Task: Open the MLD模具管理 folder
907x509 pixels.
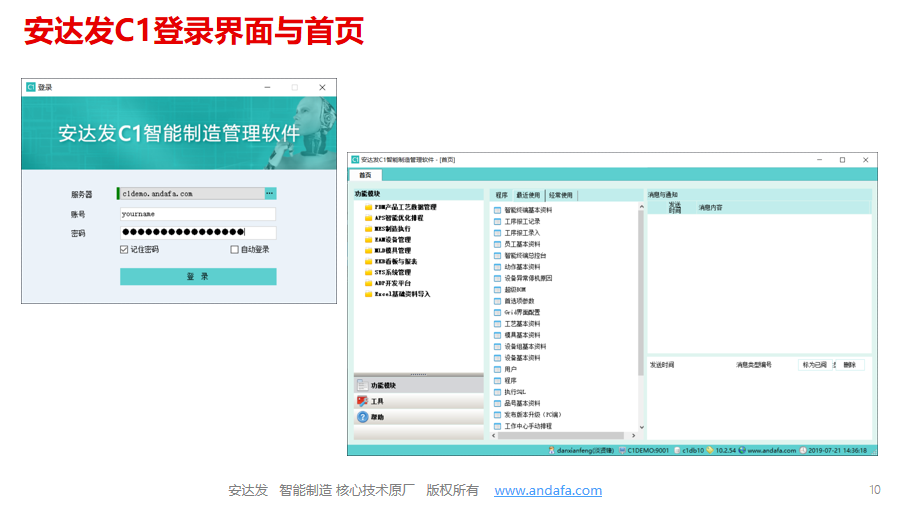Action: coord(388,250)
